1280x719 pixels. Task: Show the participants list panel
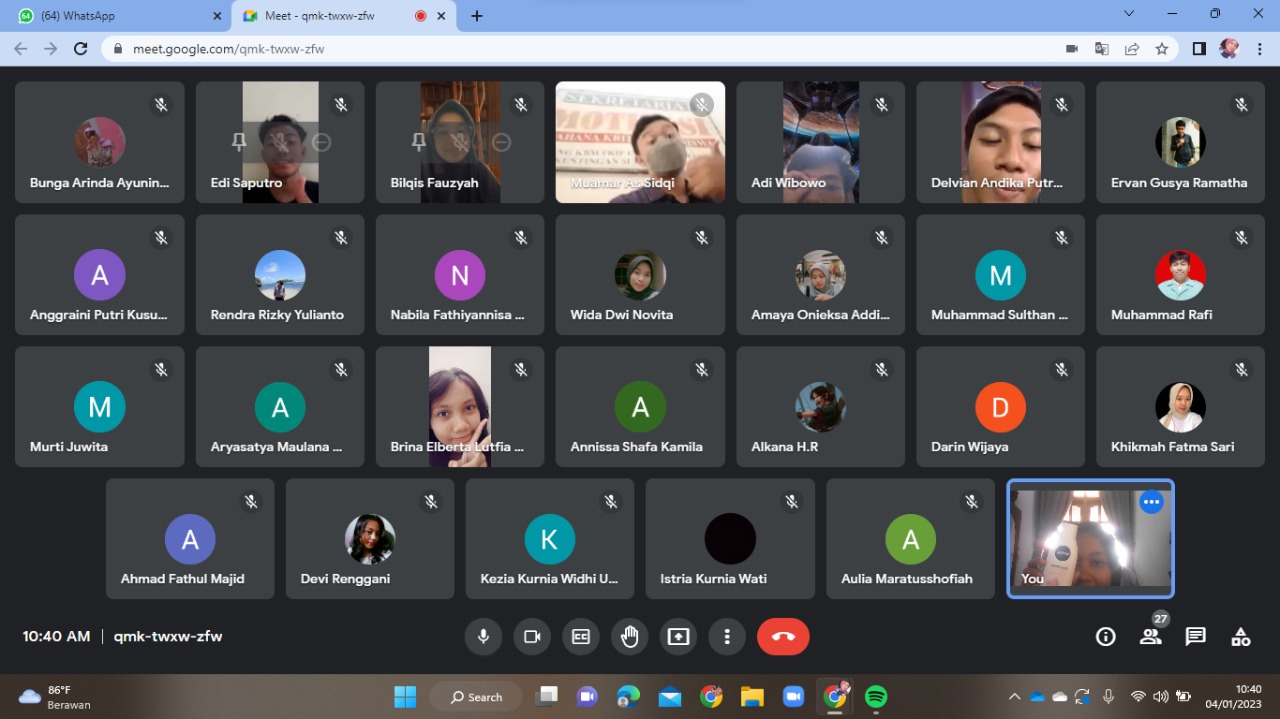(x=1150, y=637)
